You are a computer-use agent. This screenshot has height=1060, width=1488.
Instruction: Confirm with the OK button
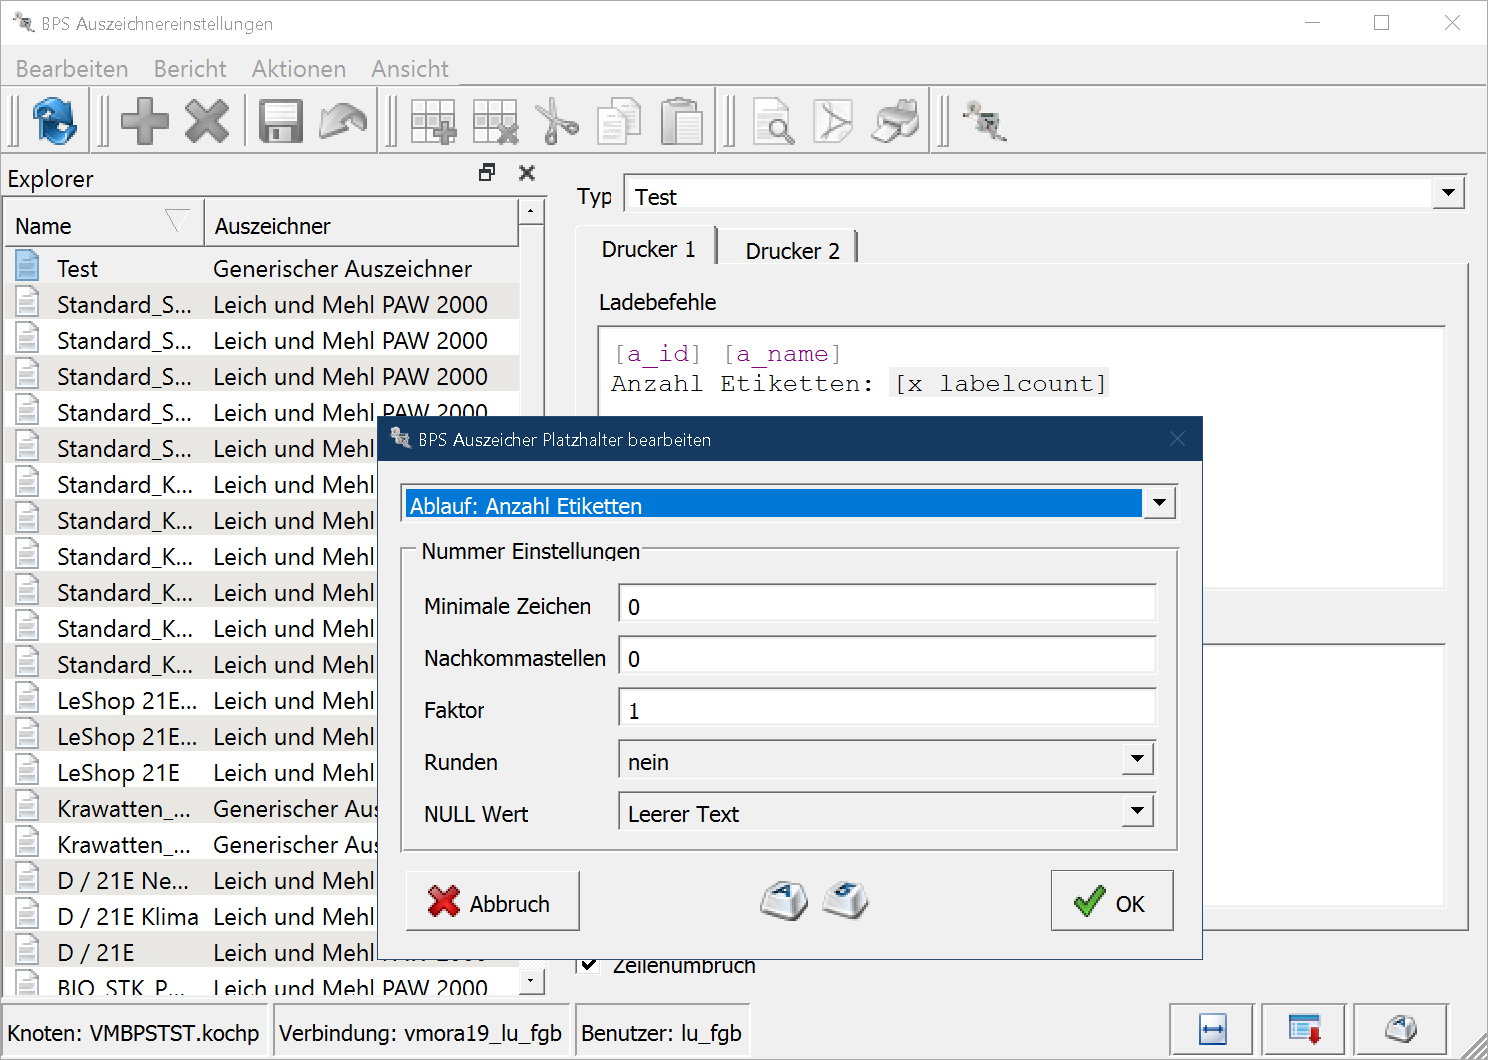tap(1111, 901)
